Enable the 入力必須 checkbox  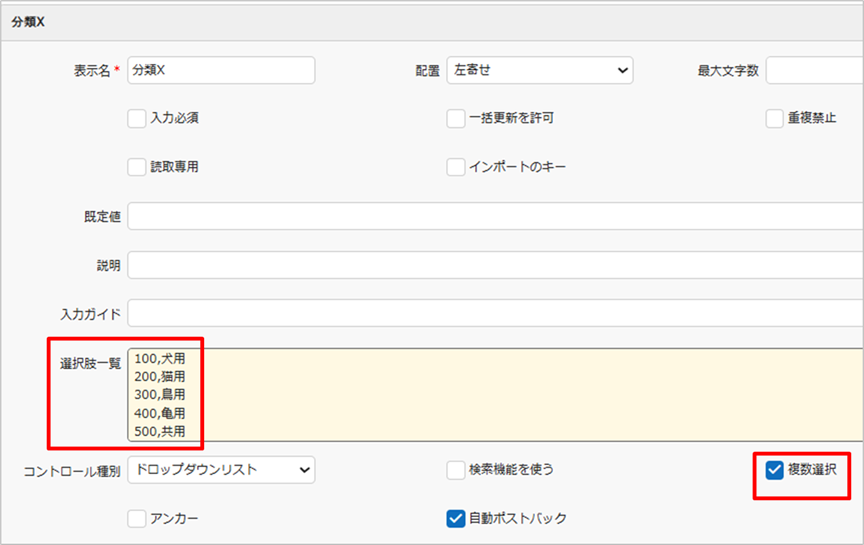click(137, 119)
